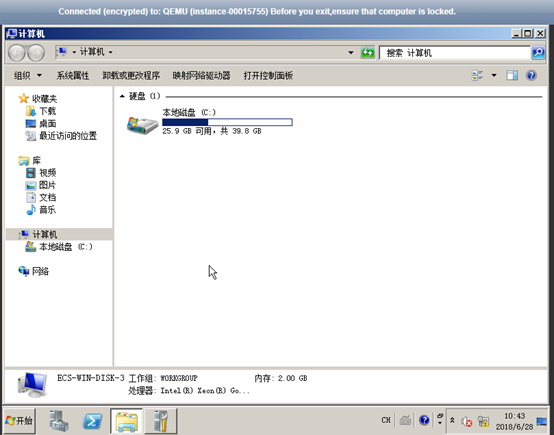Open the 组织 dropdown menu
This screenshot has width=554, height=435.
pyautogui.click(x=28, y=75)
